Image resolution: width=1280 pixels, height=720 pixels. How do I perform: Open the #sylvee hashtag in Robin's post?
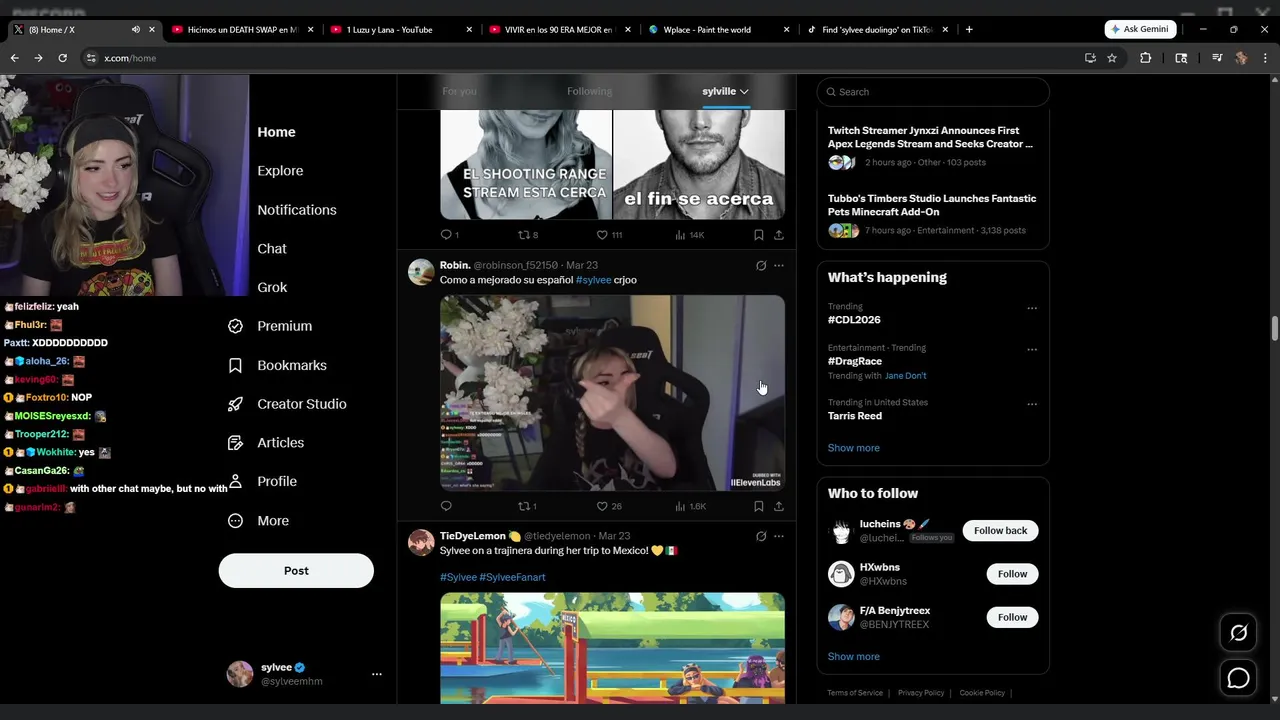pos(593,280)
